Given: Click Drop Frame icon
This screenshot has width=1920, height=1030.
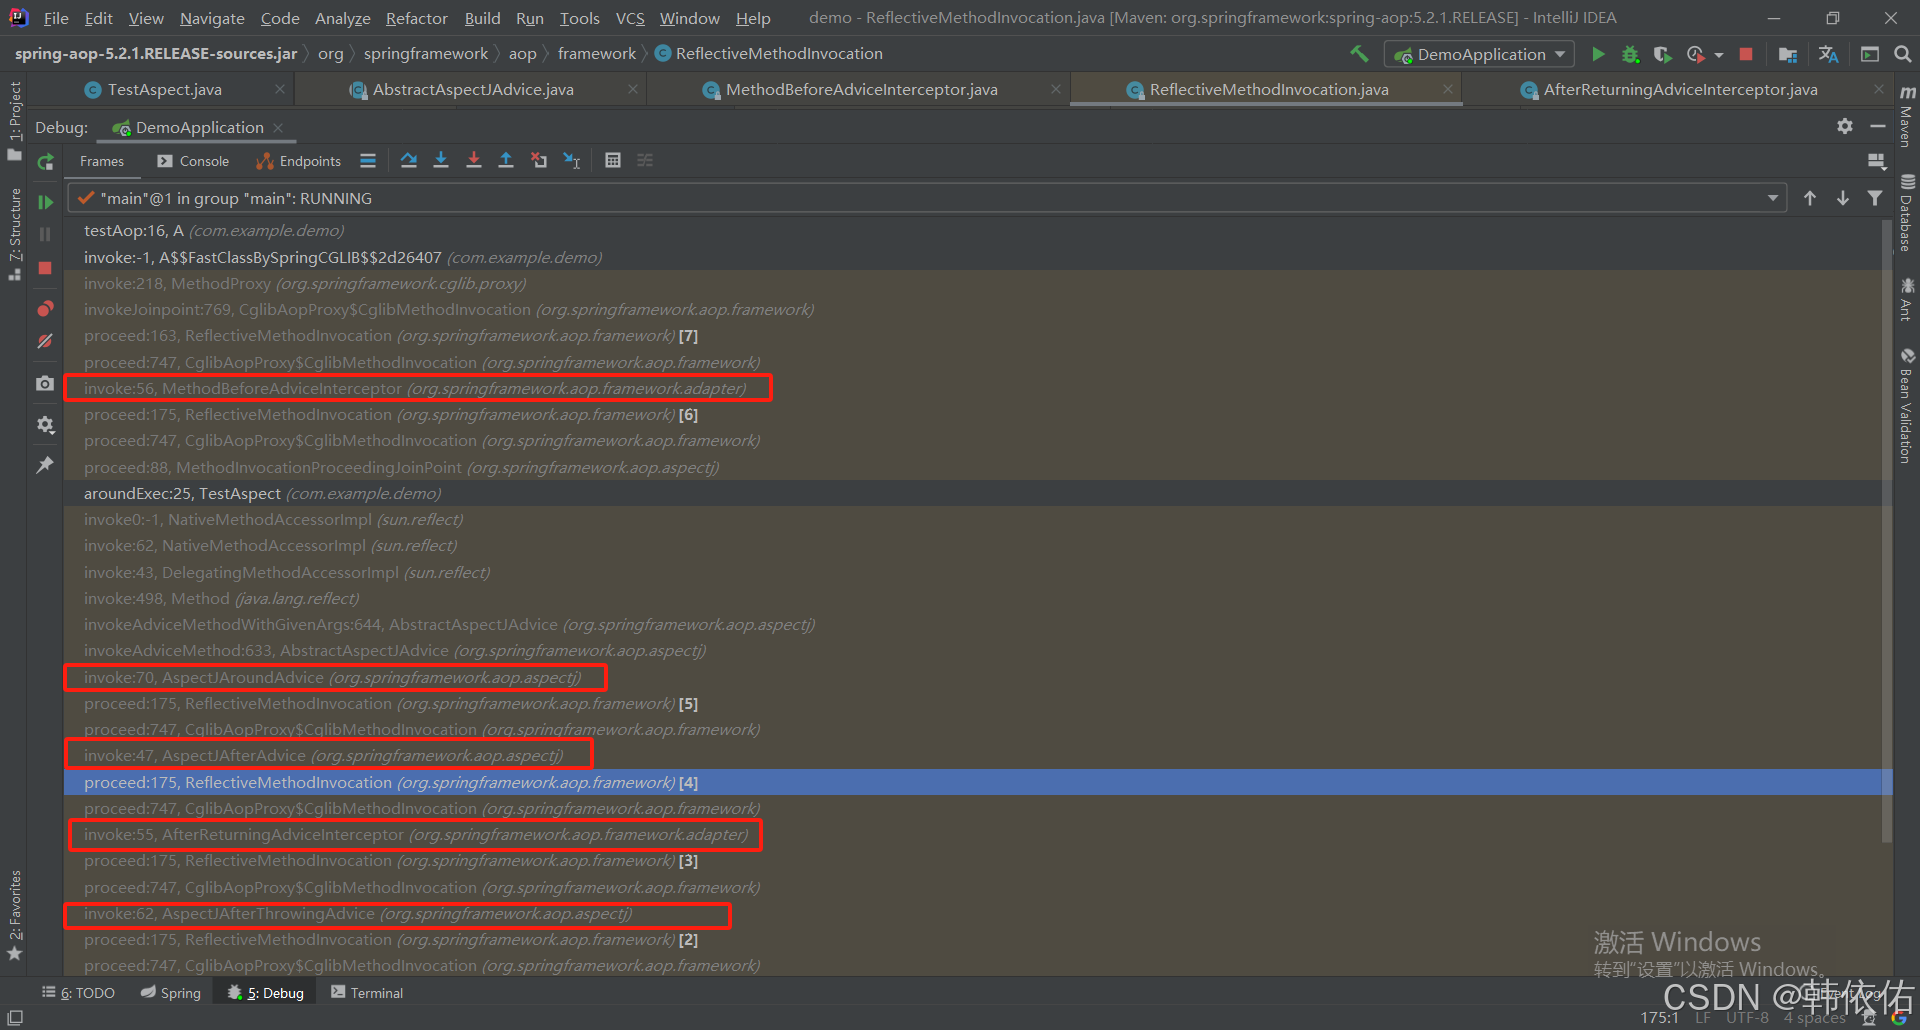Looking at the screenshot, I should click(x=539, y=161).
